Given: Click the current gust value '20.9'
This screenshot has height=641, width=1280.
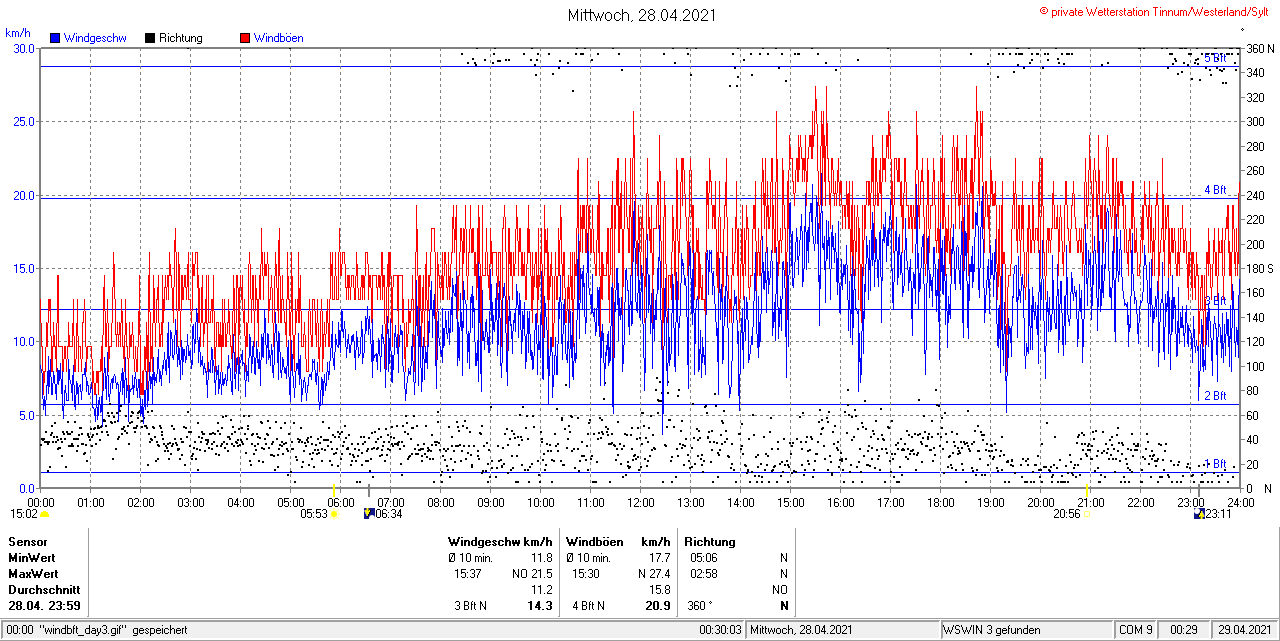Looking at the screenshot, I should pos(658,605).
